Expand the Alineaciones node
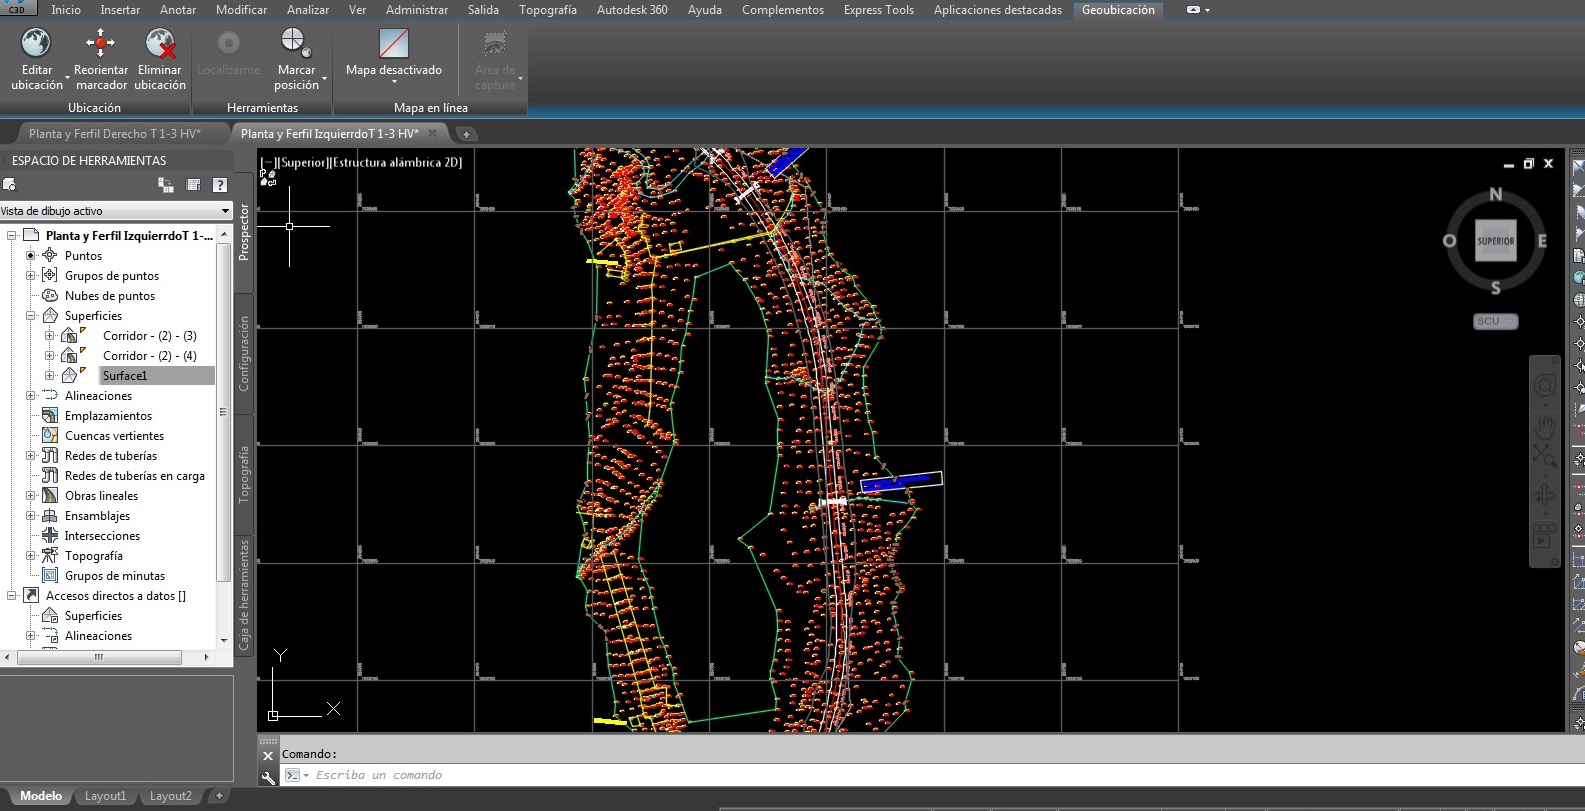This screenshot has width=1585, height=811. (x=31, y=396)
